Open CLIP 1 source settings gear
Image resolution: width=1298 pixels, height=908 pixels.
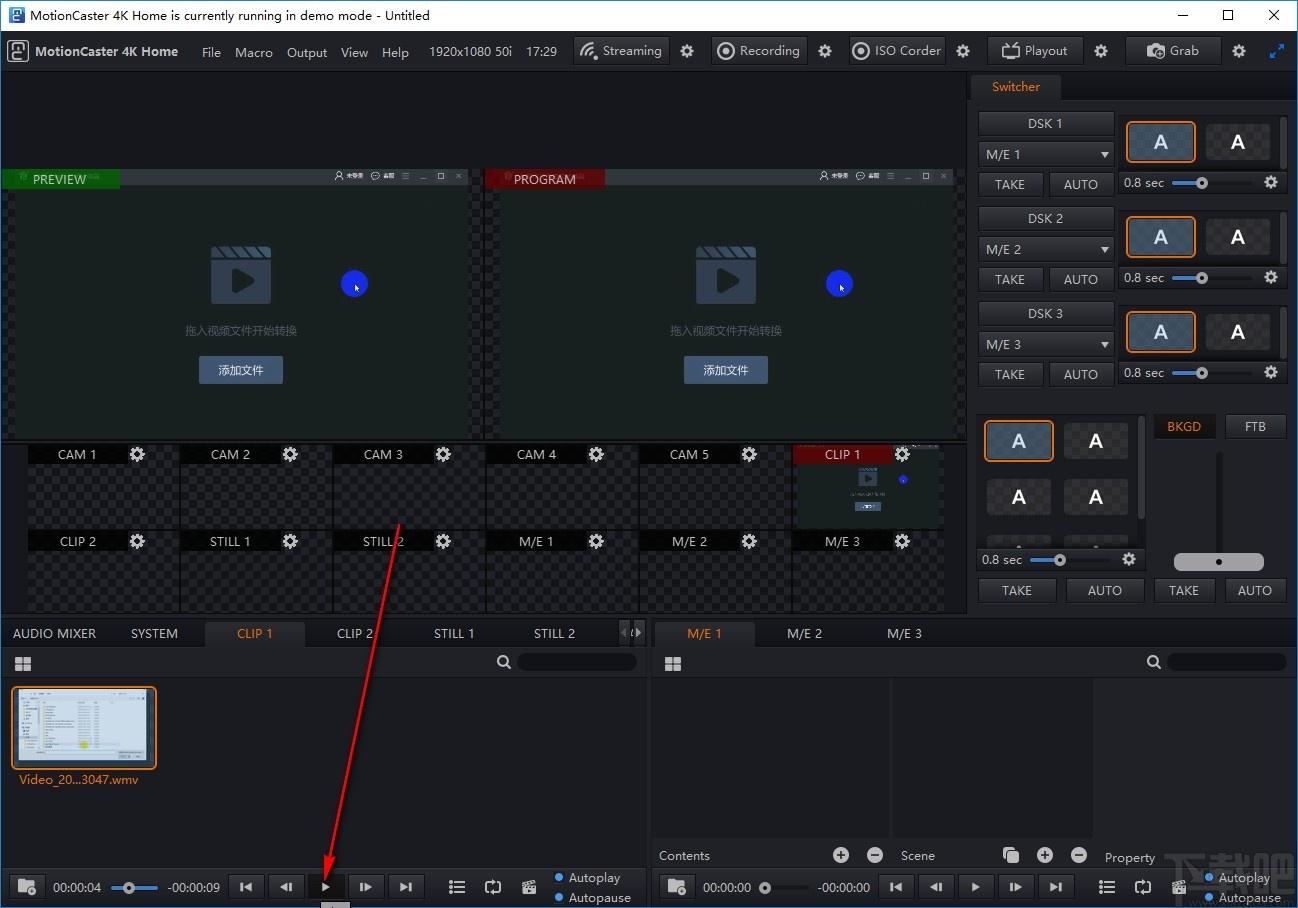coord(902,454)
